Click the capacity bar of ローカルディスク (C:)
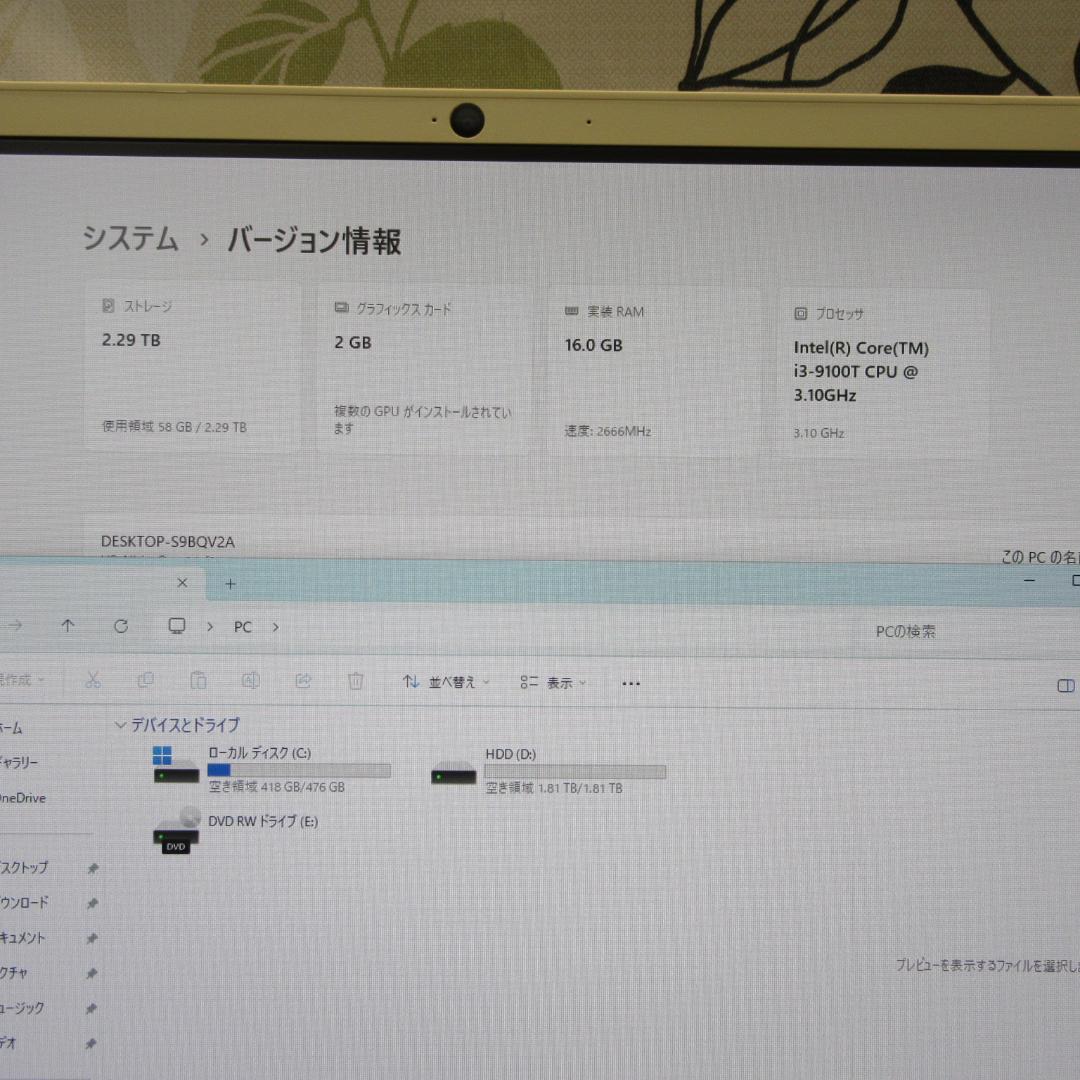1080x1080 pixels. 299,769
